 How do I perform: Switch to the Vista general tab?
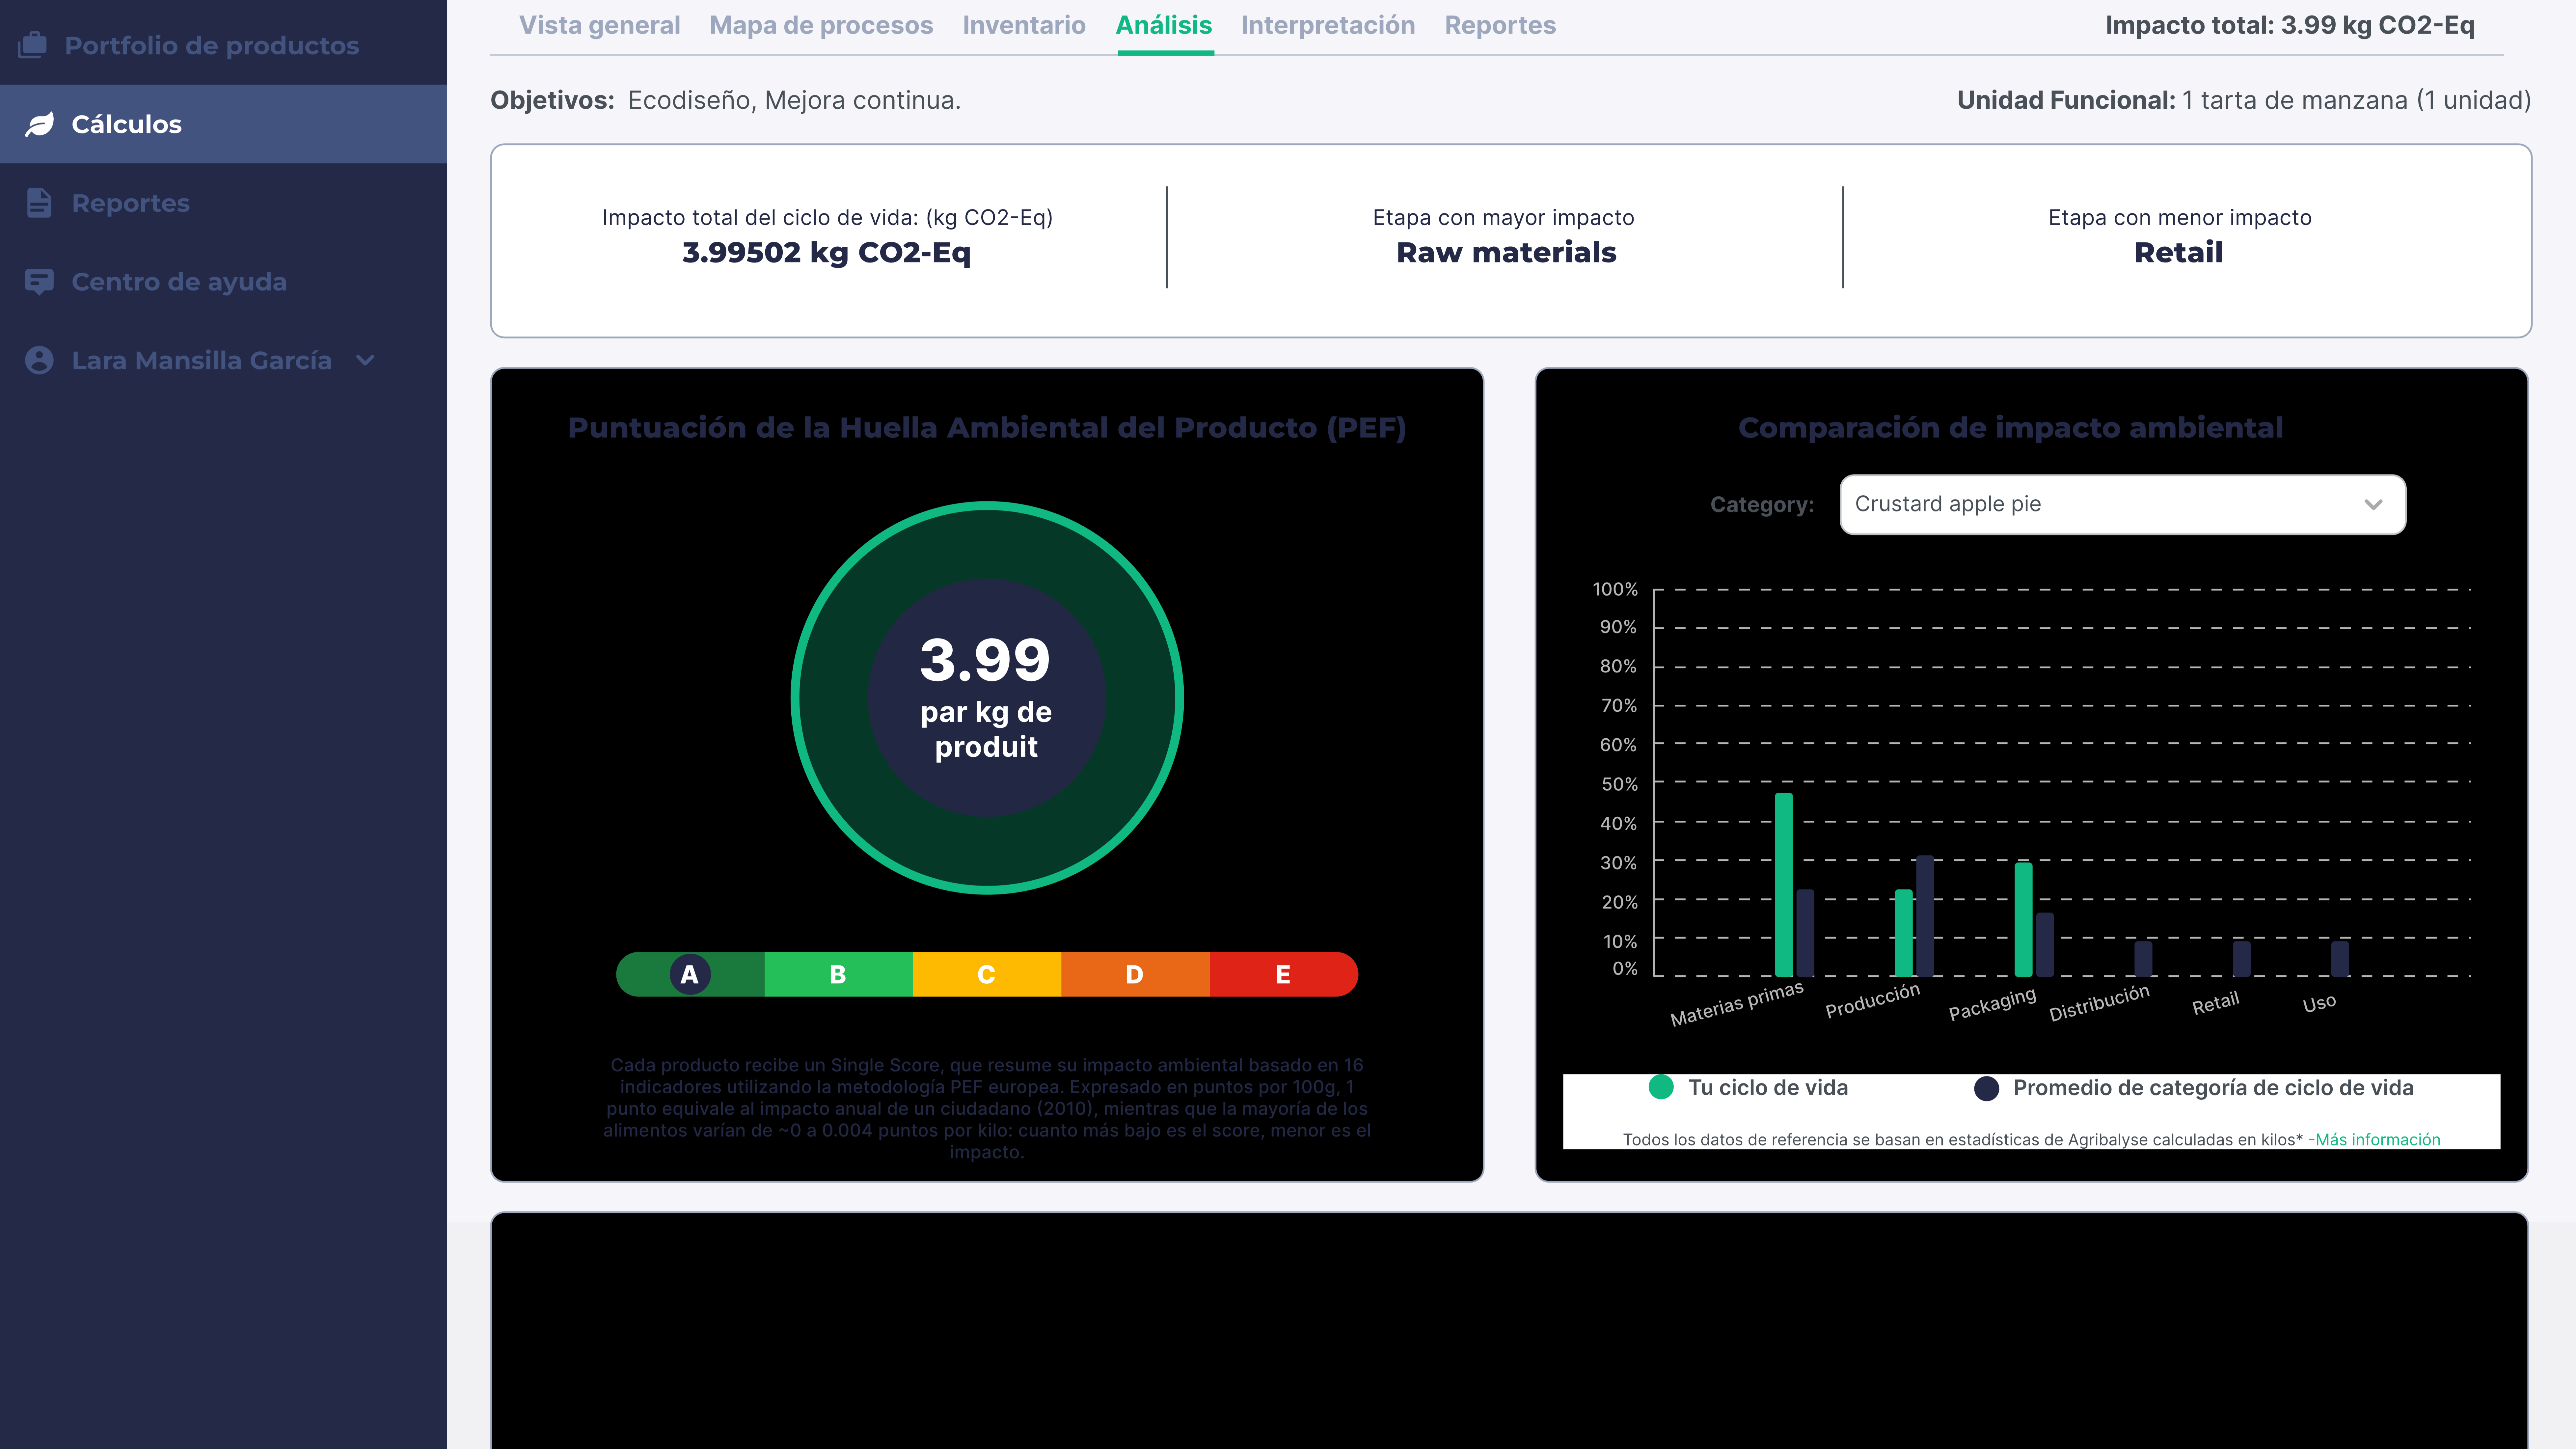click(x=599, y=25)
